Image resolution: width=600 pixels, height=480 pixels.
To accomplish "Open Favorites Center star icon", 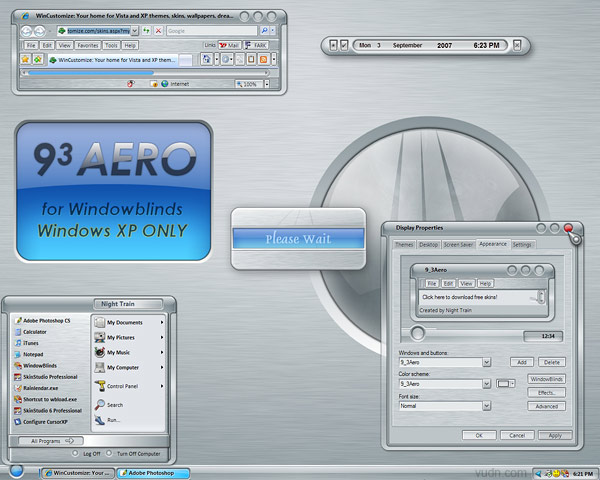I will point(25,59).
